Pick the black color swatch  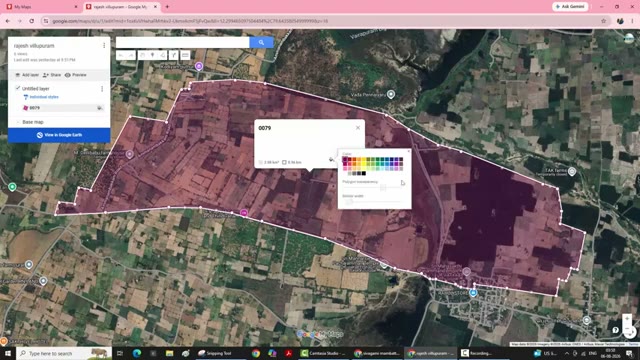point(364,173)
